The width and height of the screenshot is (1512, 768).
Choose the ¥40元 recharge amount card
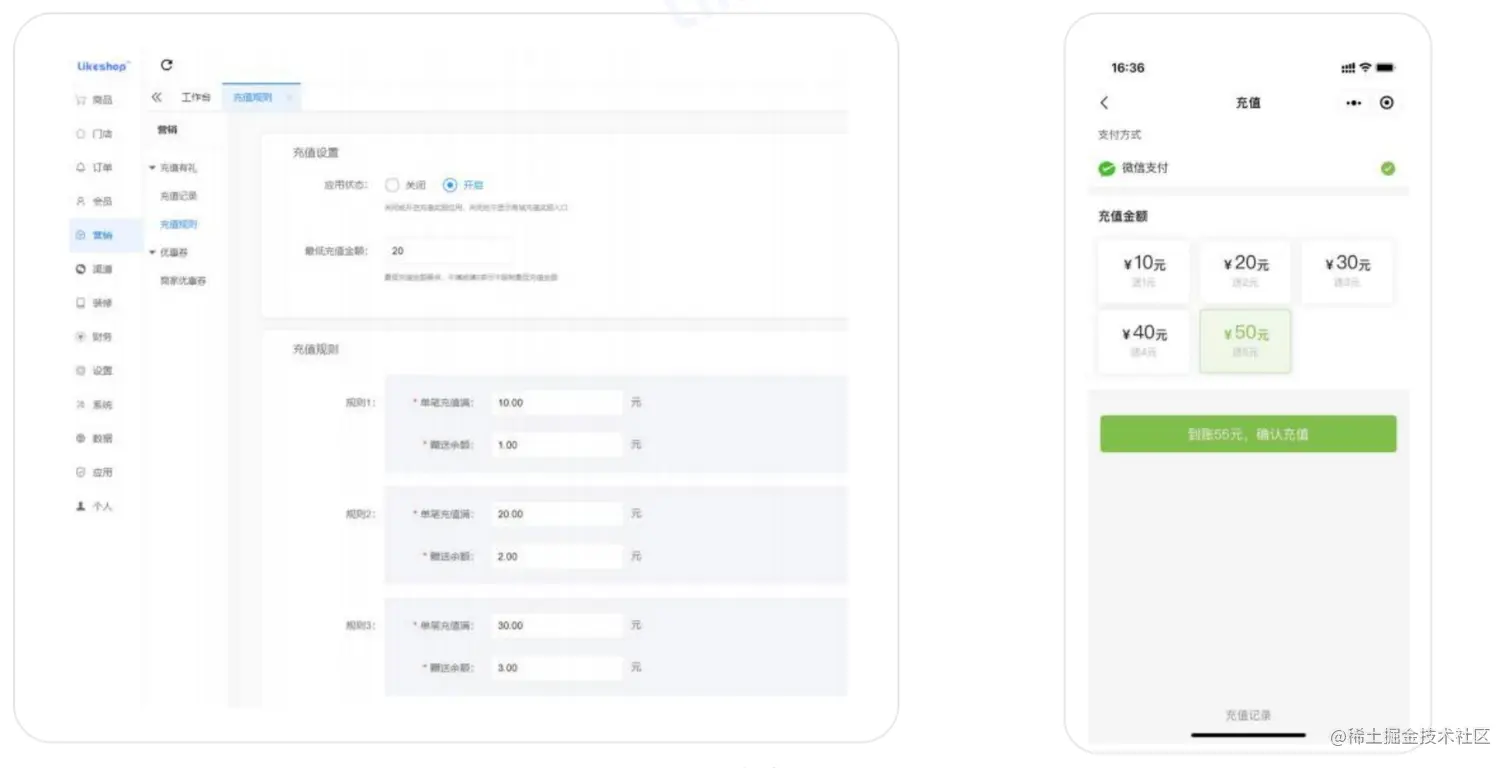click(1144, 341)
